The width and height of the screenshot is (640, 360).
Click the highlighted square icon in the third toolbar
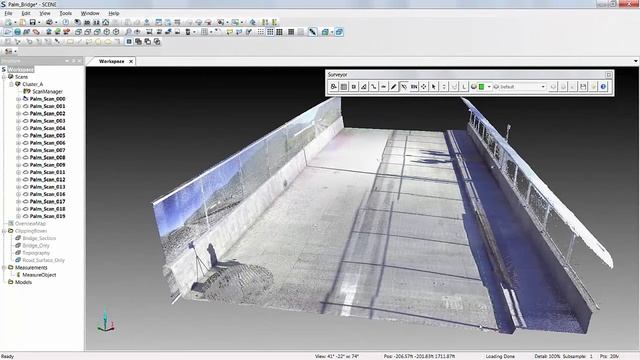point(129,42)
